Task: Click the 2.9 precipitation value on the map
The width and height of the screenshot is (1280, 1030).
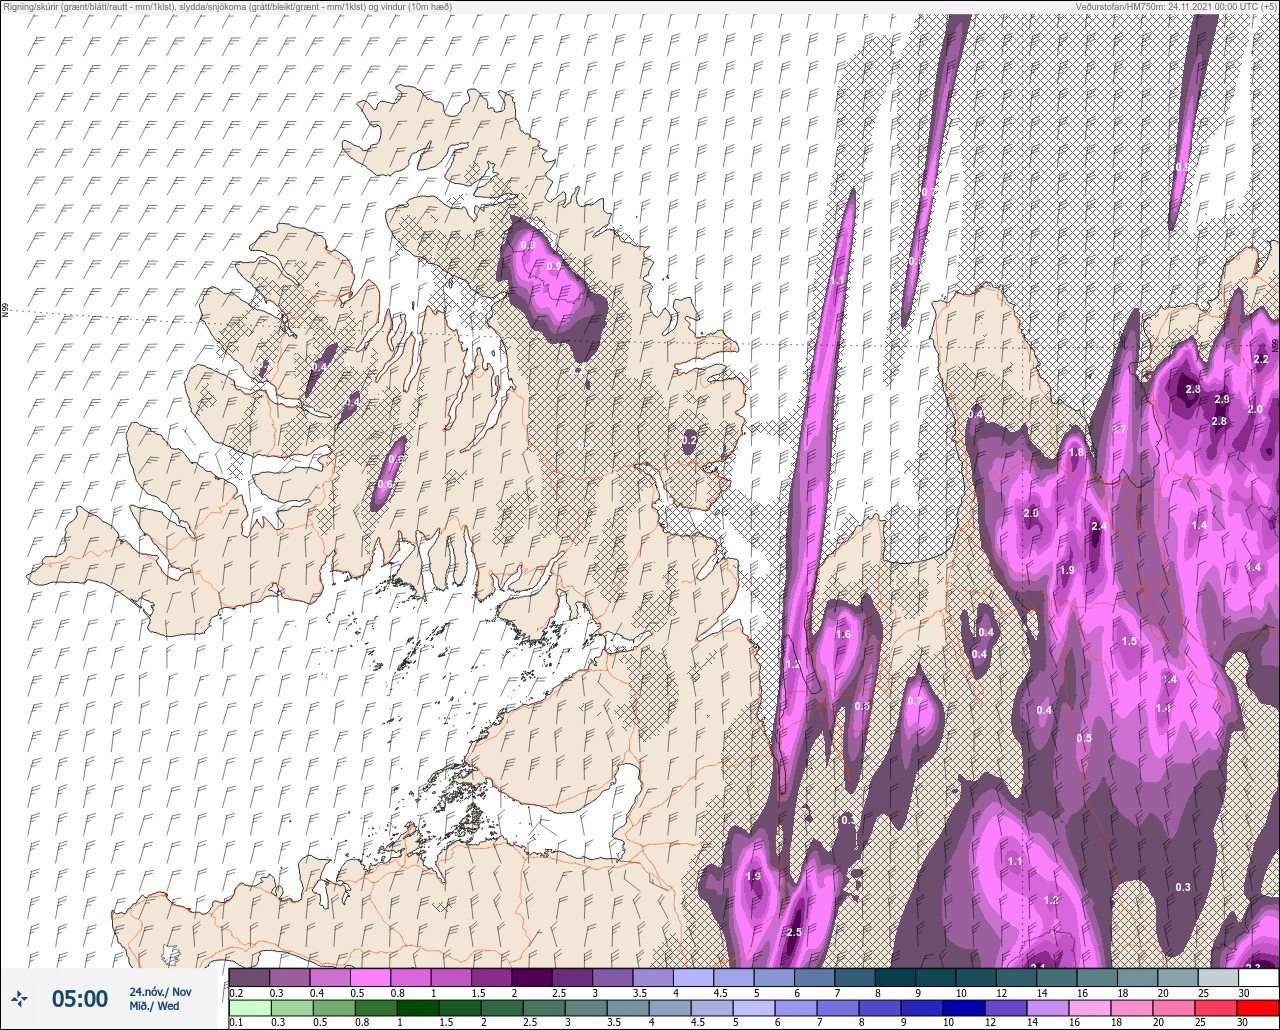Action: coord(1221,399)
